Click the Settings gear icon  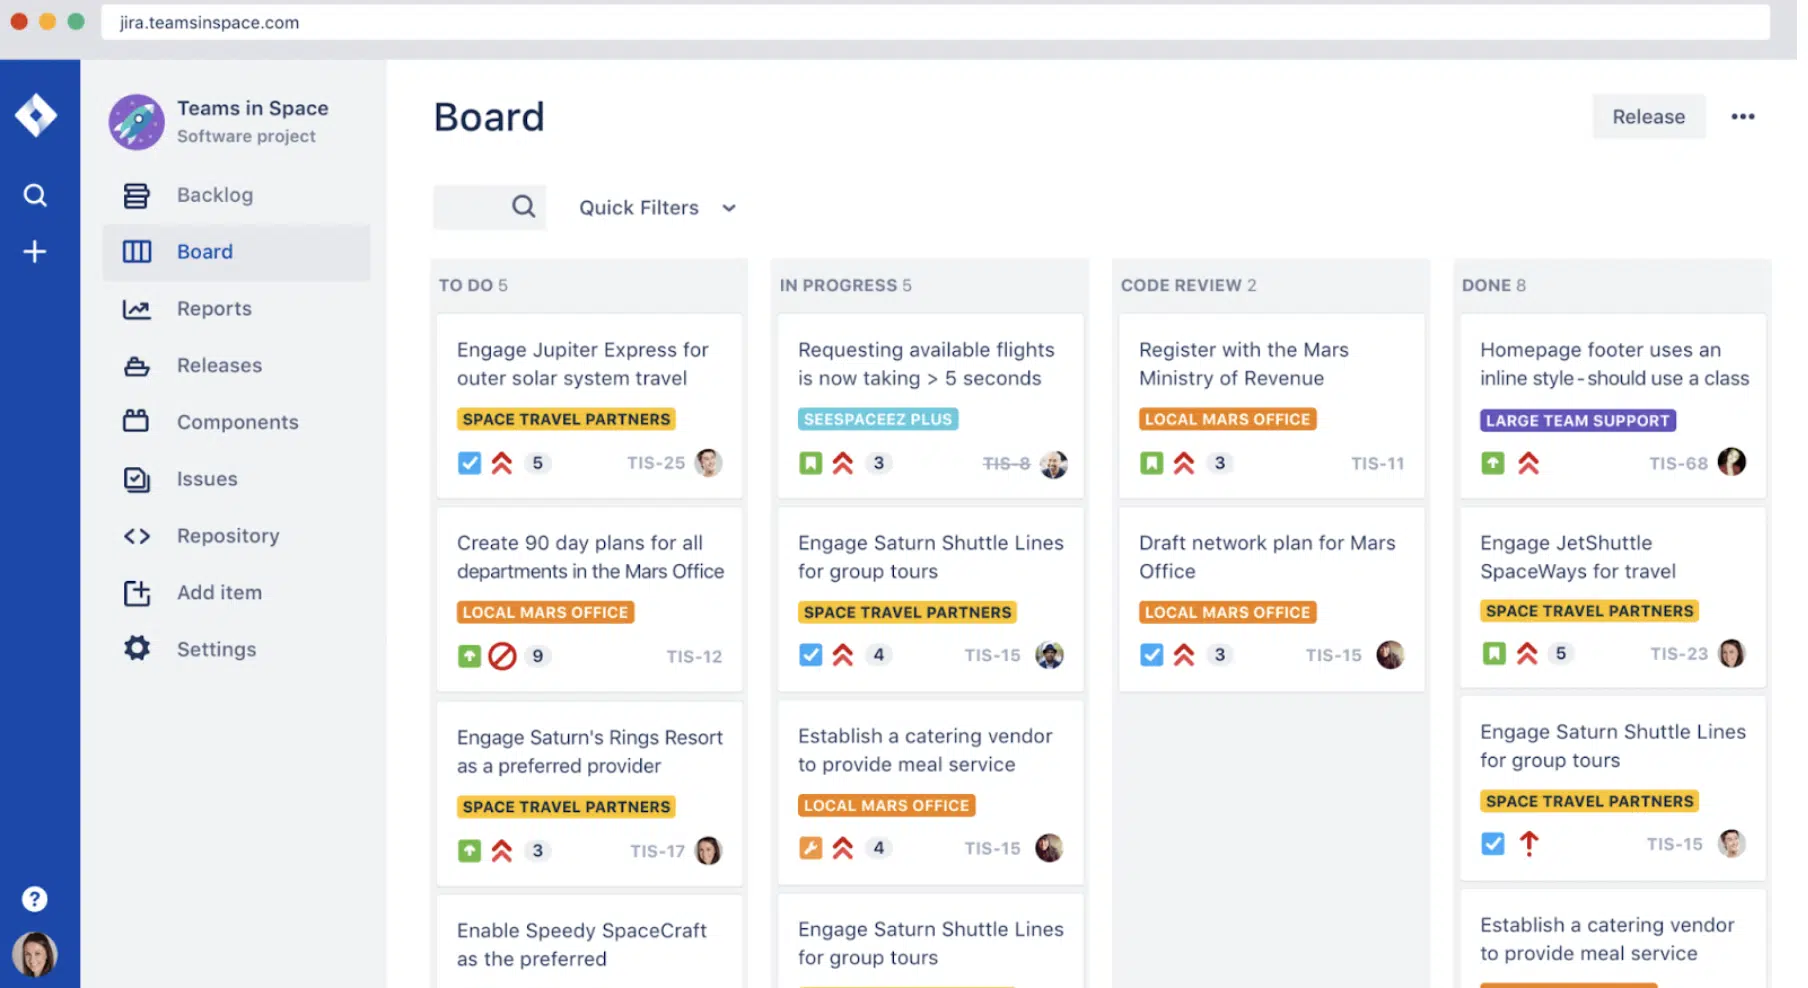[137, 649]
